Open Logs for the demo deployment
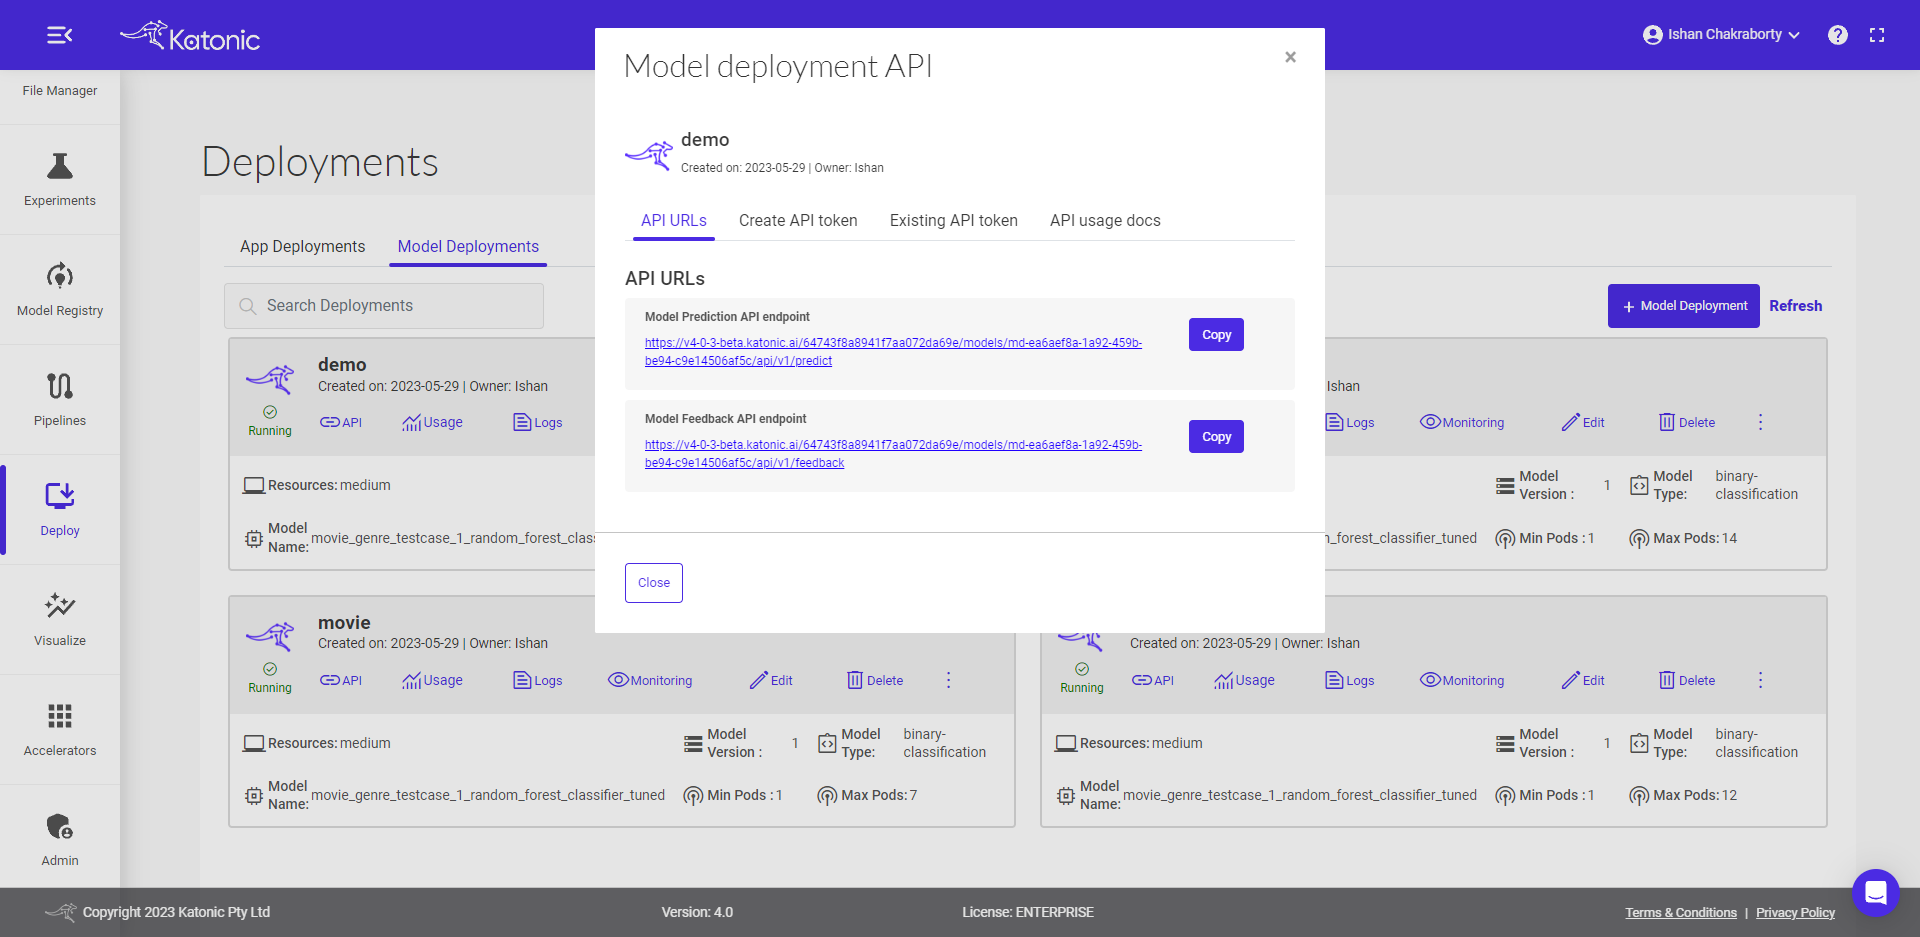The height and width of the screenshot is (937, 1920). (x=538, y=423)
